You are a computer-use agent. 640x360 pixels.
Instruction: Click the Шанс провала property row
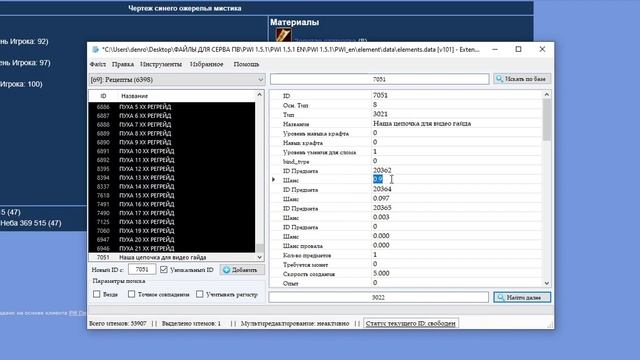(407, 246)
